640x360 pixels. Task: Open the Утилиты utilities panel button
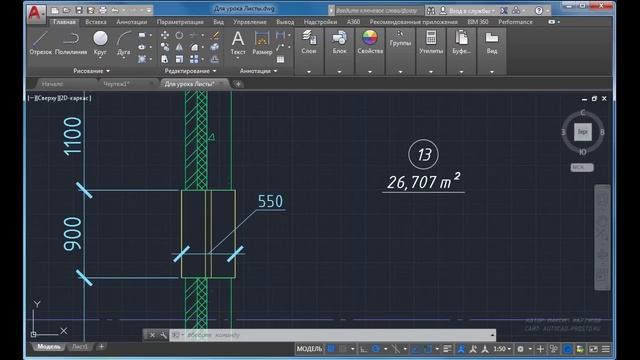(431, 42)
